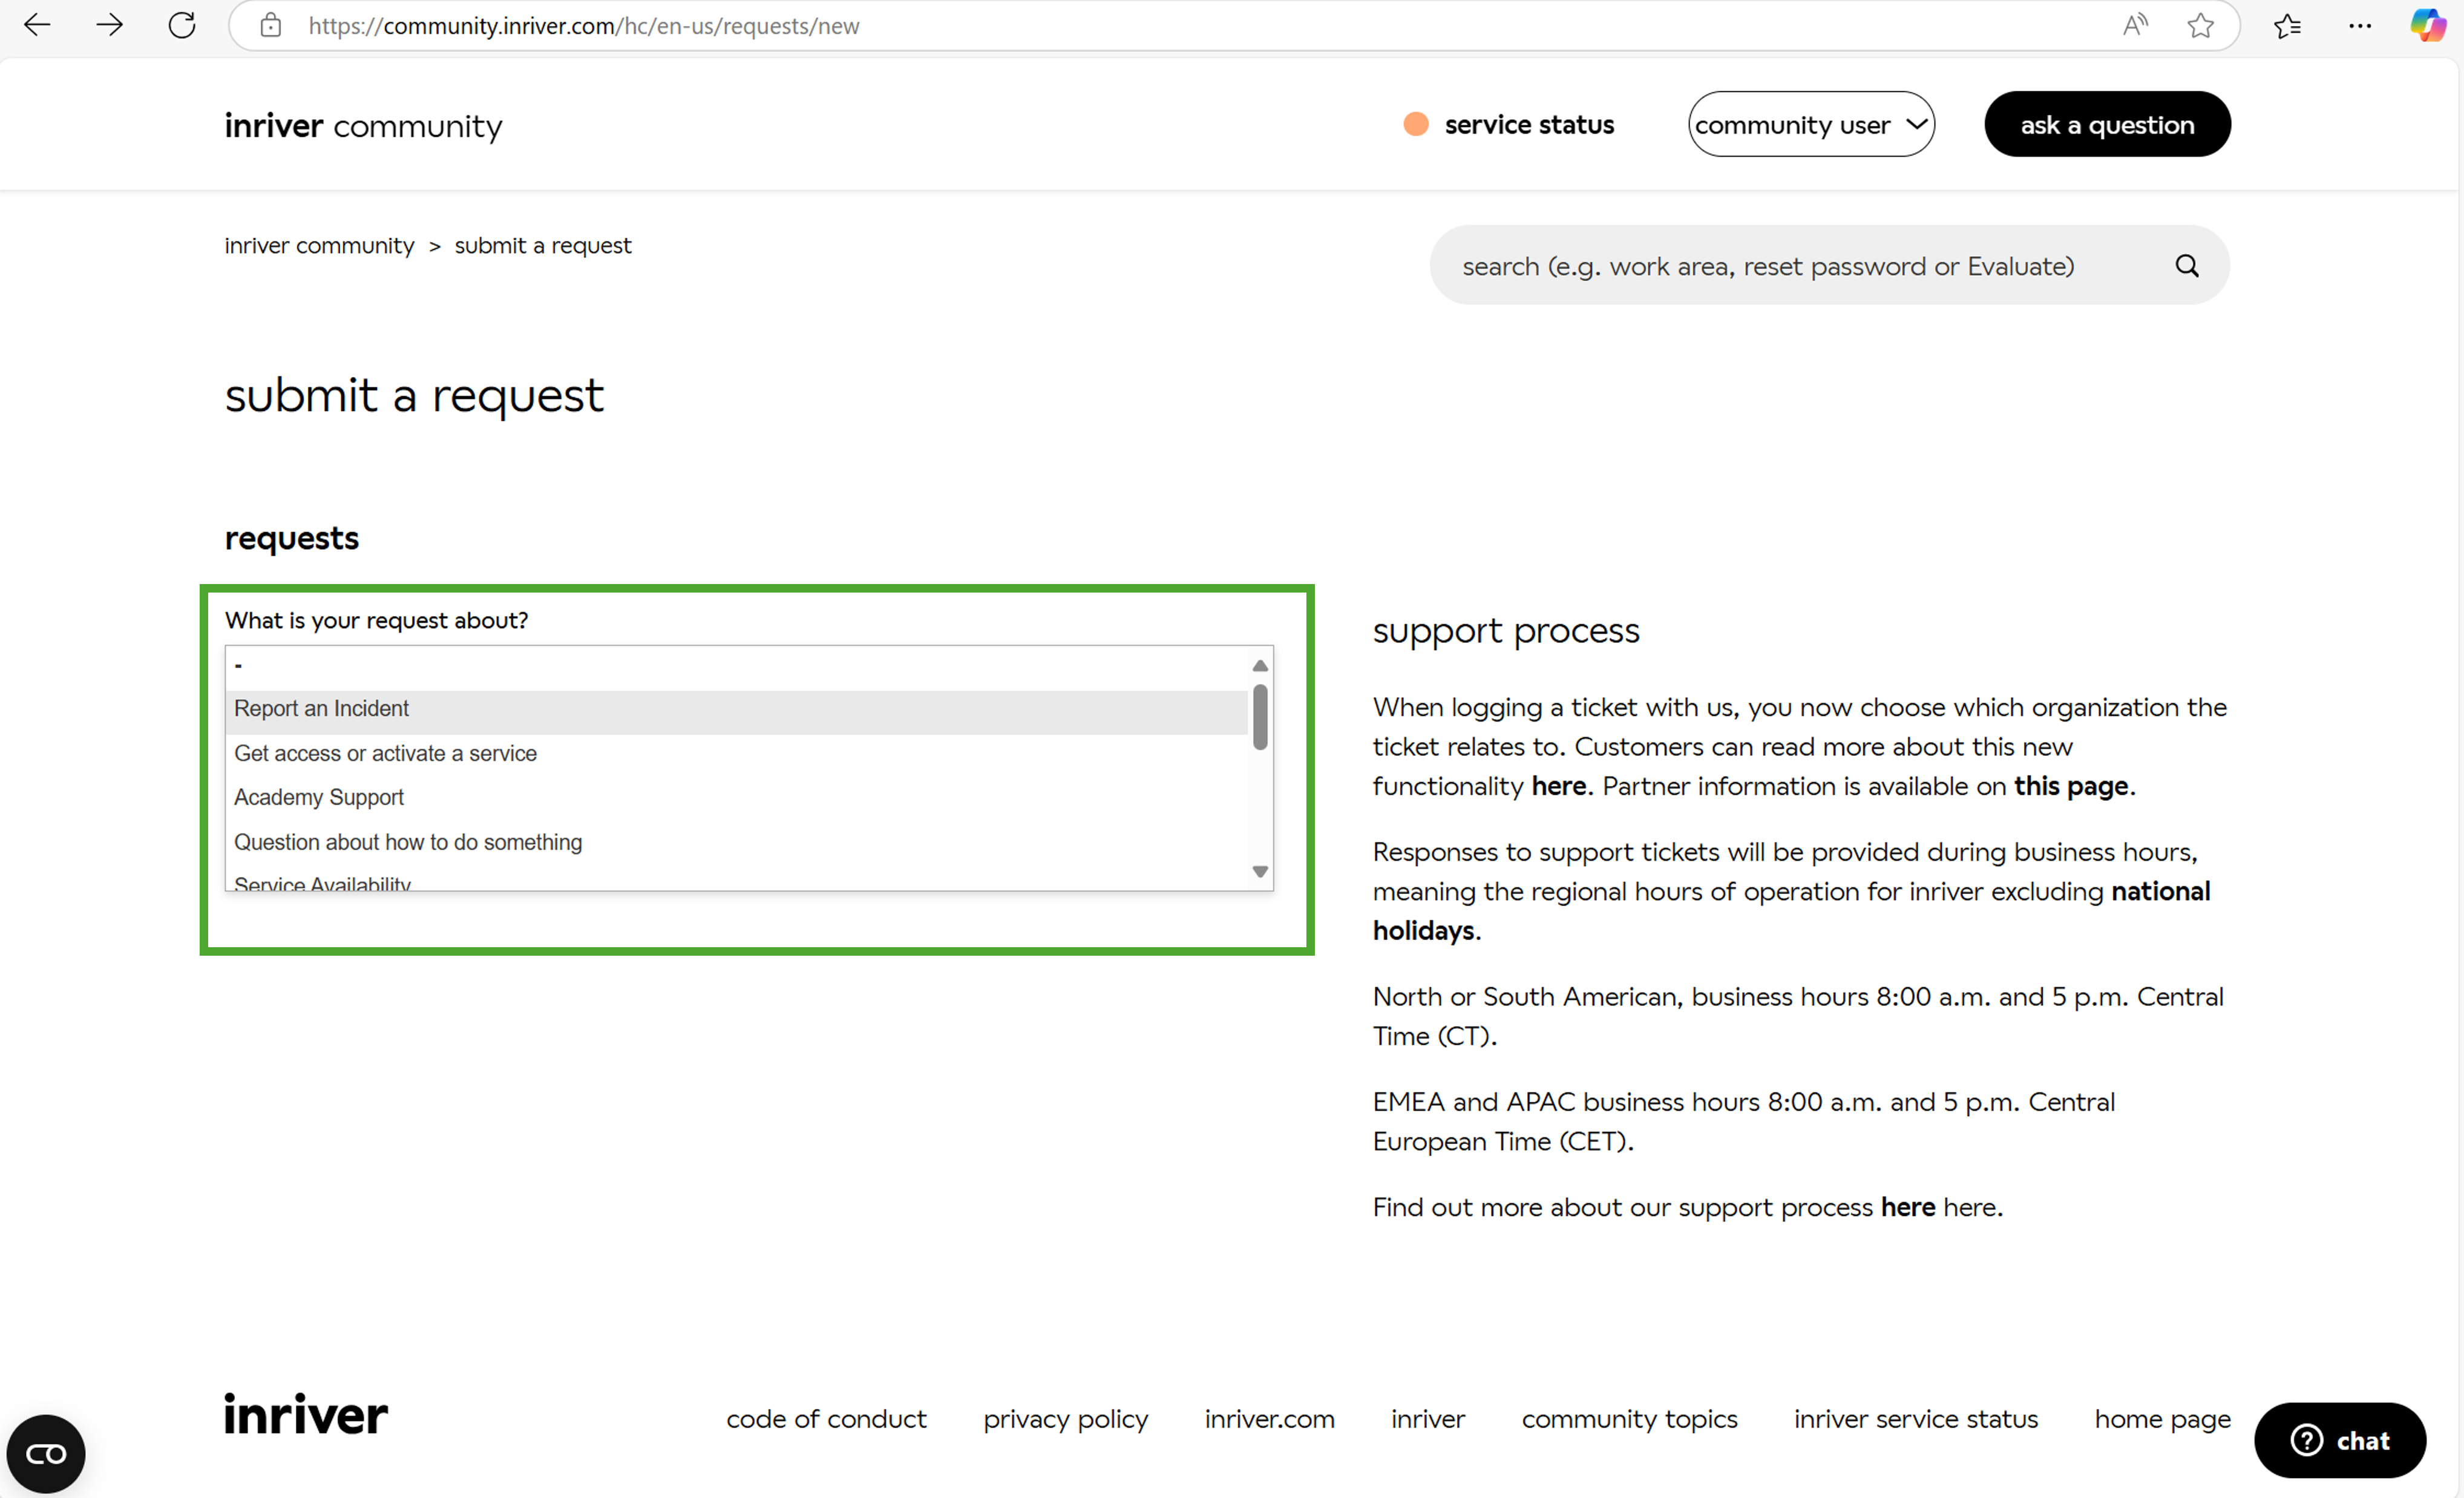Image resolution: width=2464 pixels, height=1498 pixels.
Task: Add page to favorites with star icon
Action: tap(2200, 26)
